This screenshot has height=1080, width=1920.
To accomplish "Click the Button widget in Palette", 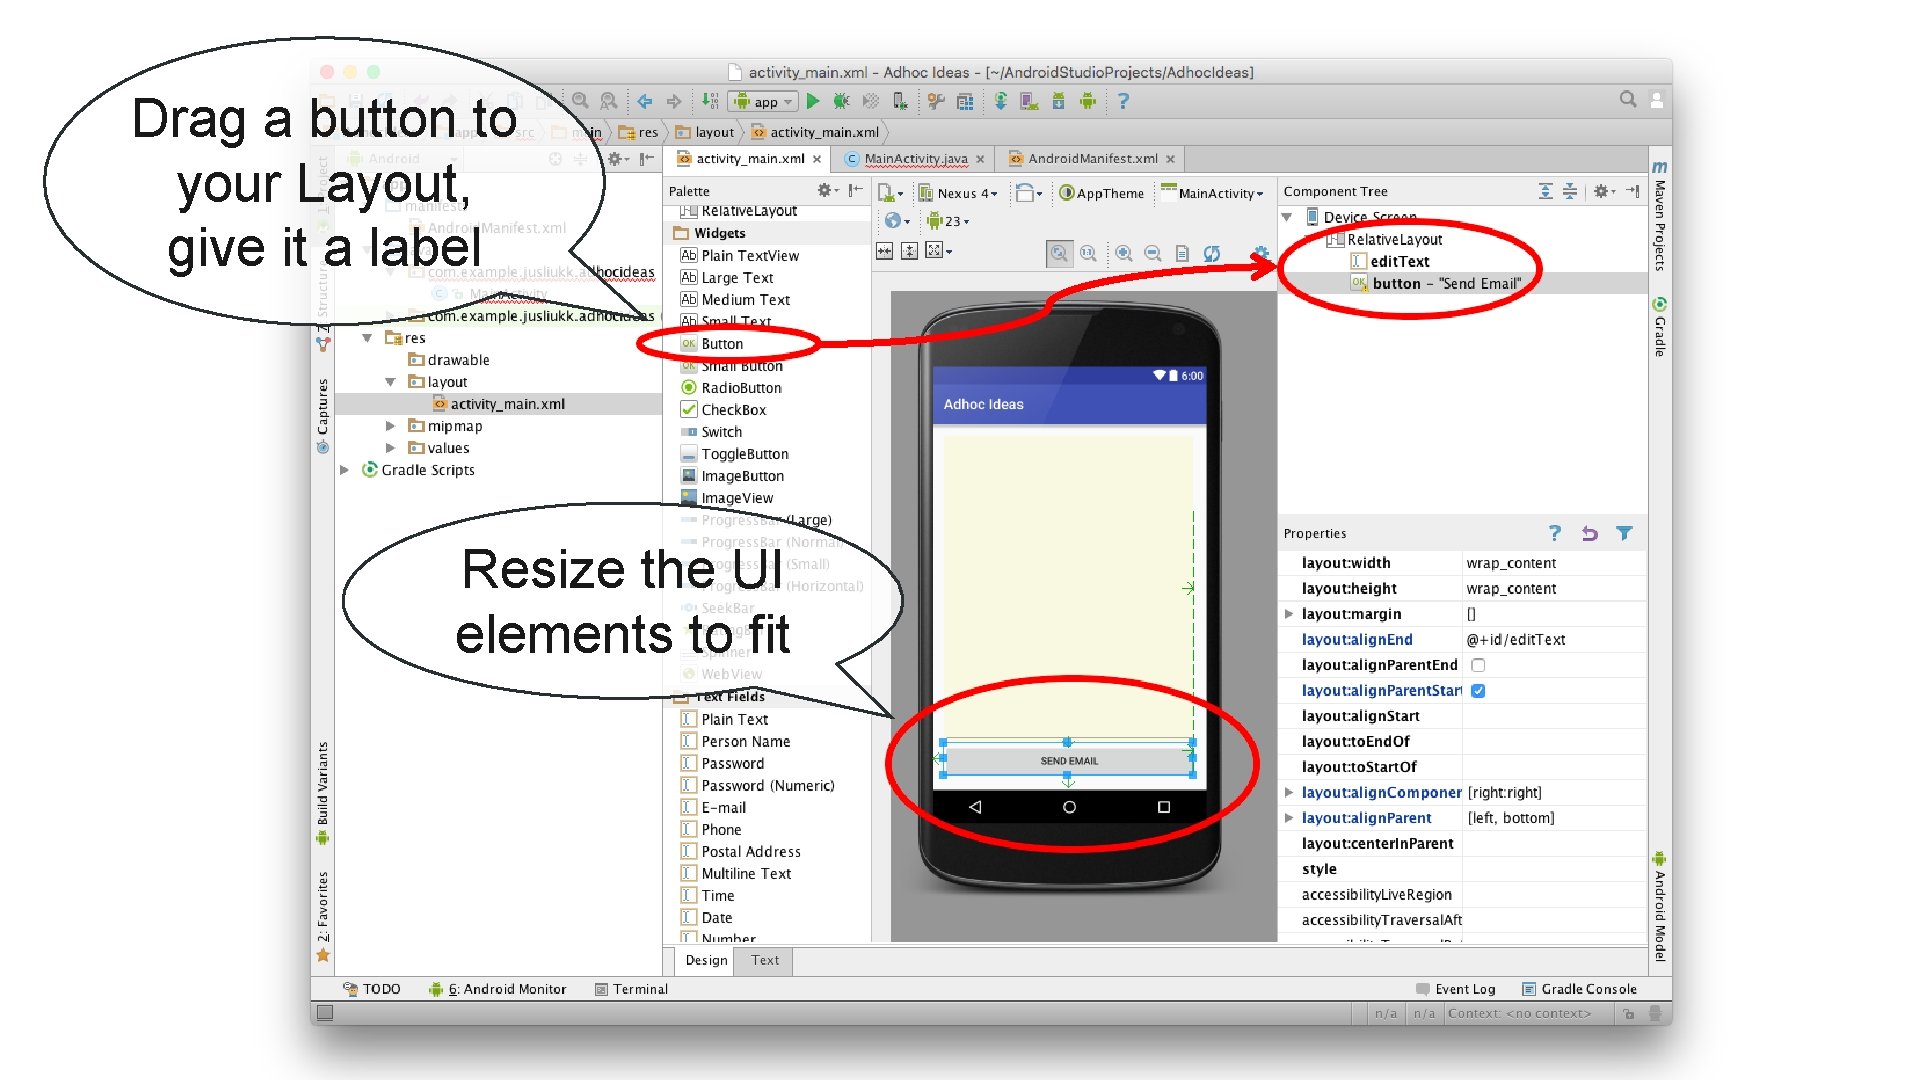I will point(723,344).
